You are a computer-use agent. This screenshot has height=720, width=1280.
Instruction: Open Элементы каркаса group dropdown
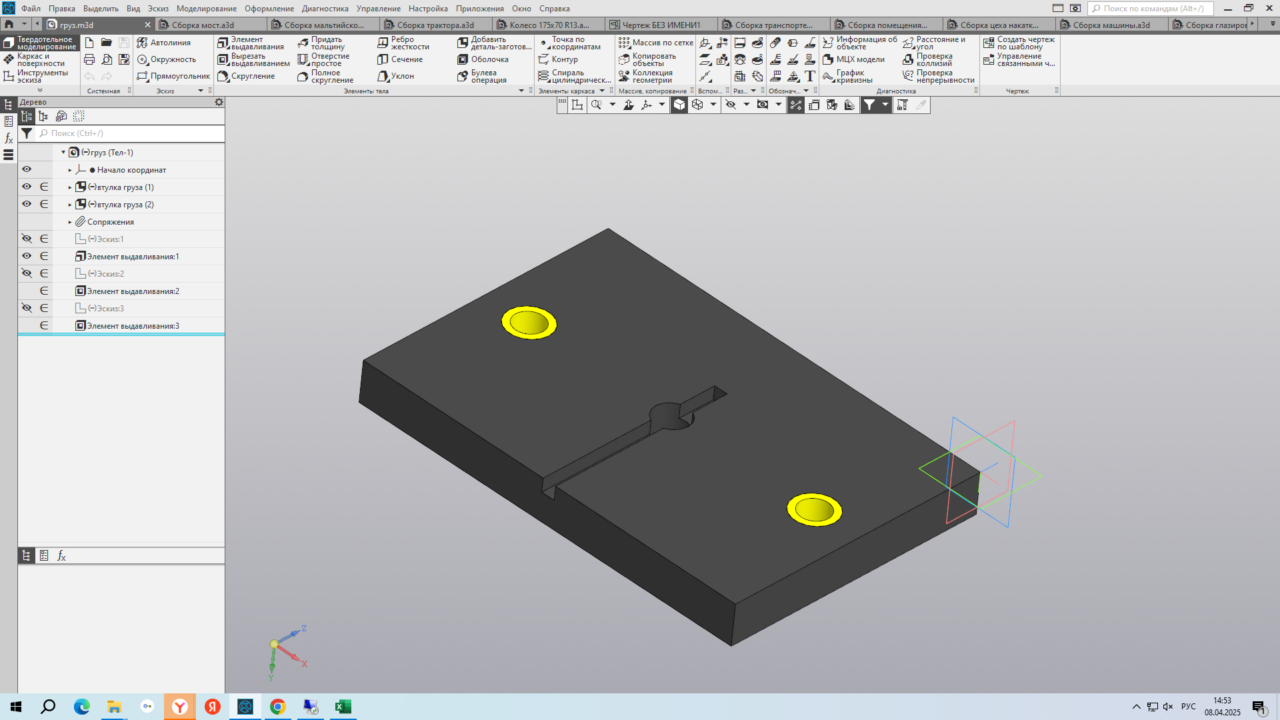tap(602, 91)
